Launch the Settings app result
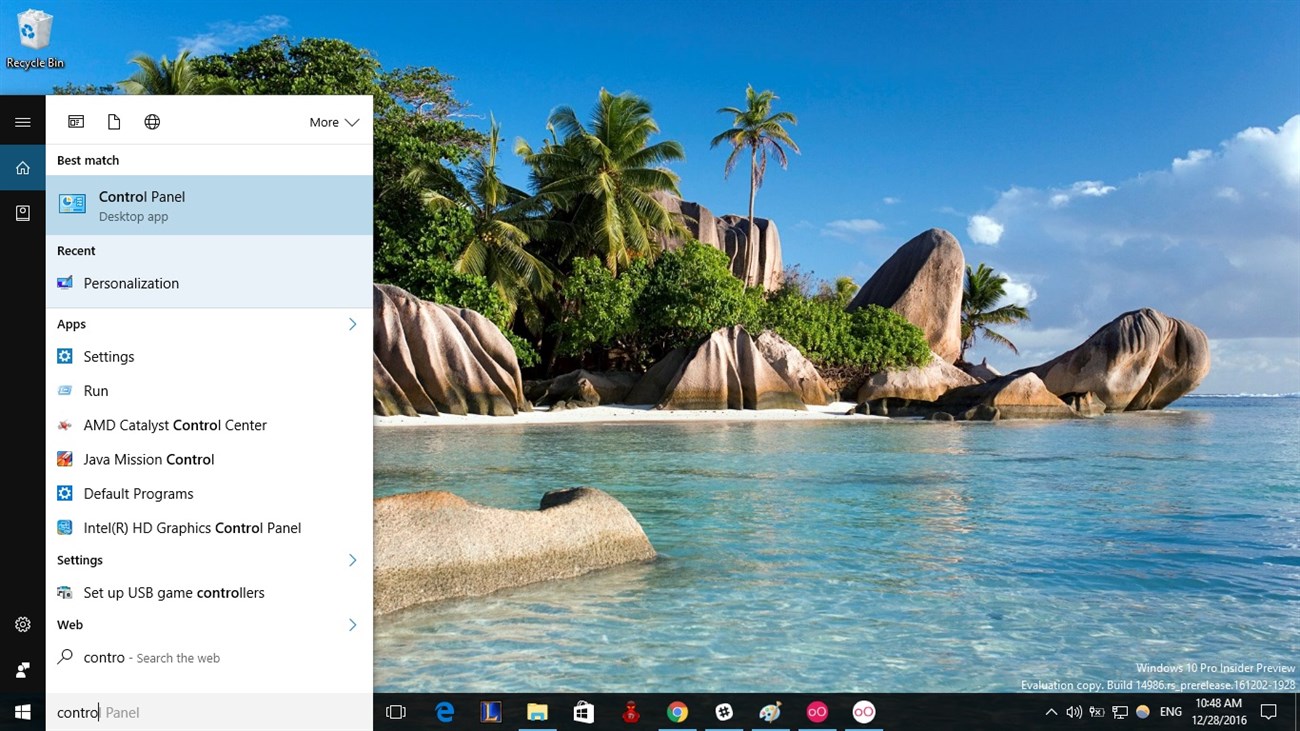The height and width of the screenshot is (731, 1300). pyautogui.click(x=209, y=357)
